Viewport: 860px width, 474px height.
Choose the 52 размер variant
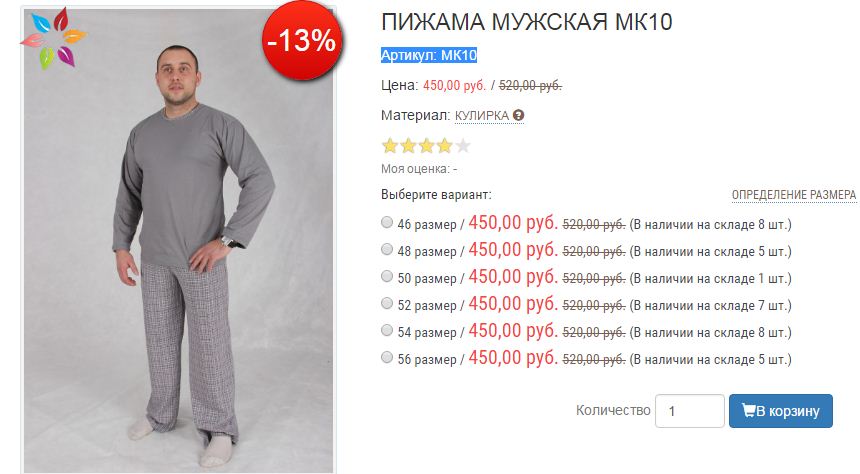pyautogui.click(x=387, y=303)
